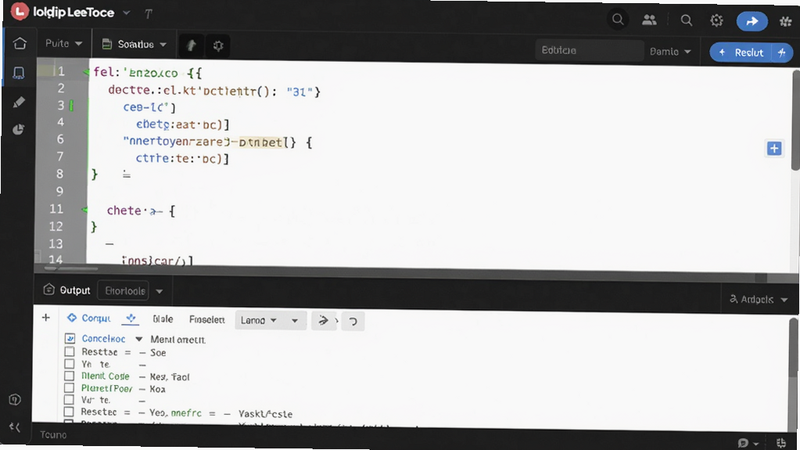Image resolution: width=800 pixels, height=450 pixels.
Task: Click the undo arrow icon in output toolbar
Action: click(353, 321)
